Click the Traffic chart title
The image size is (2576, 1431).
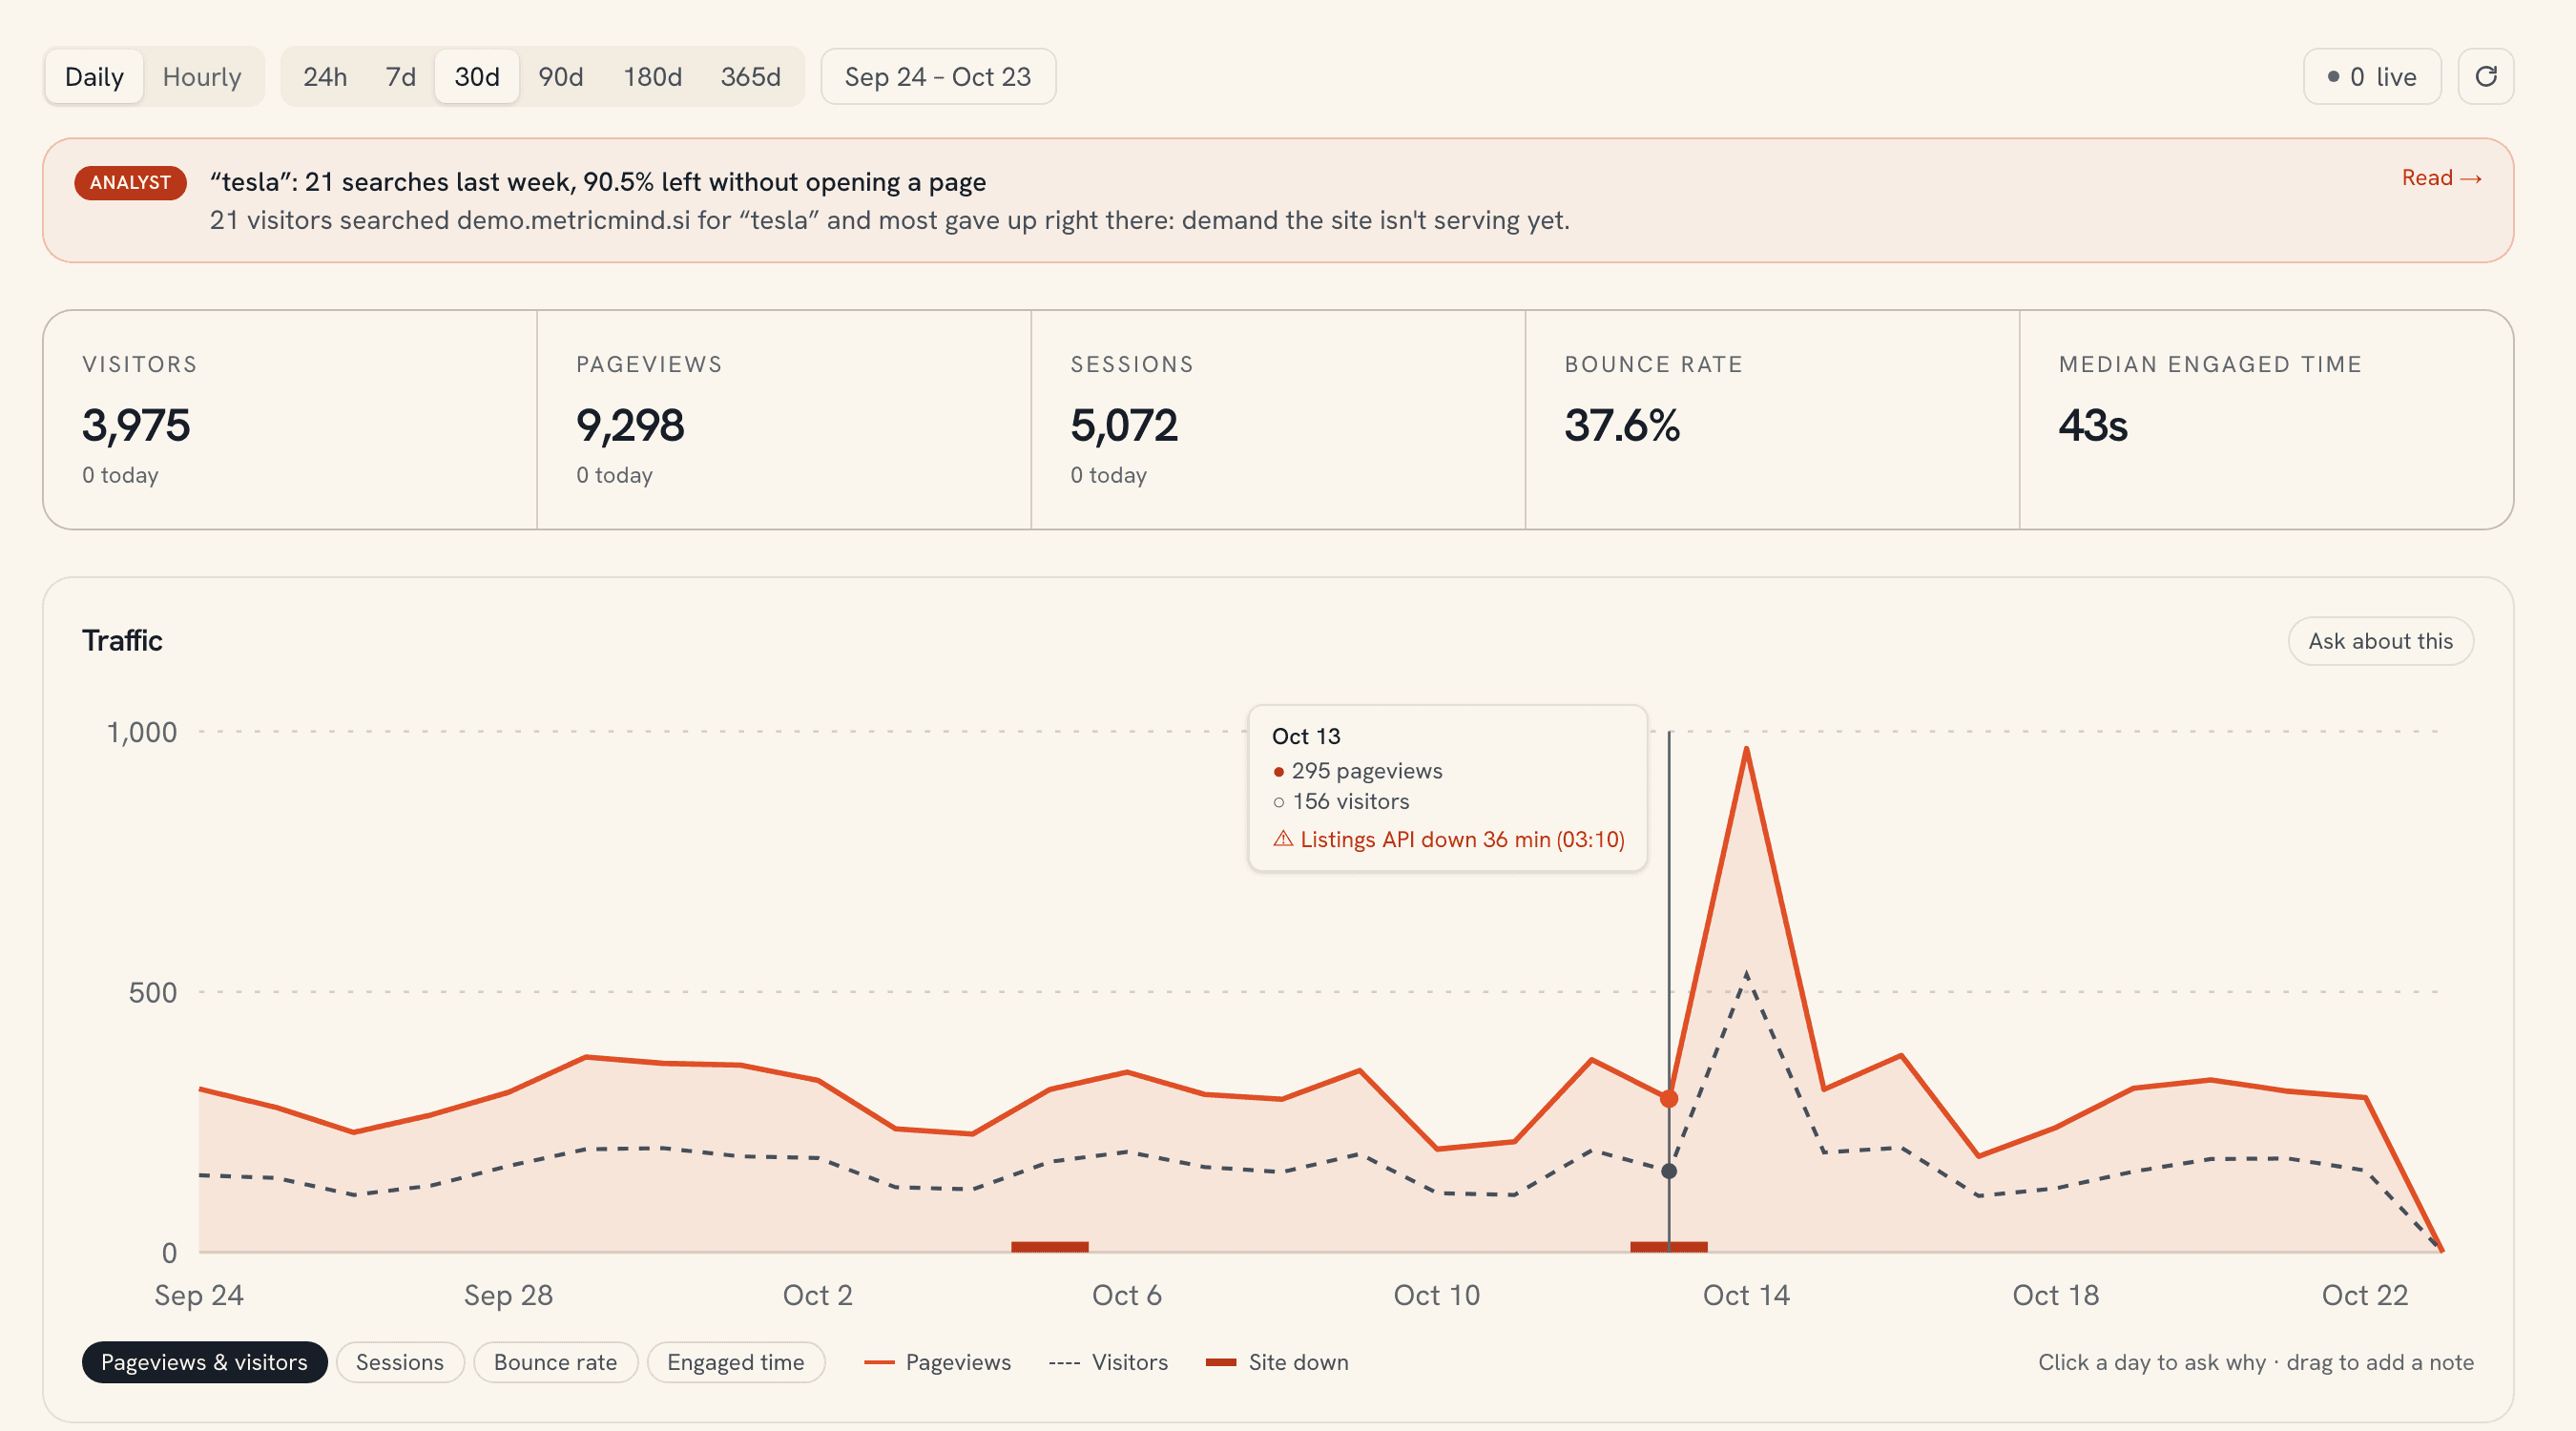point(122,640)
